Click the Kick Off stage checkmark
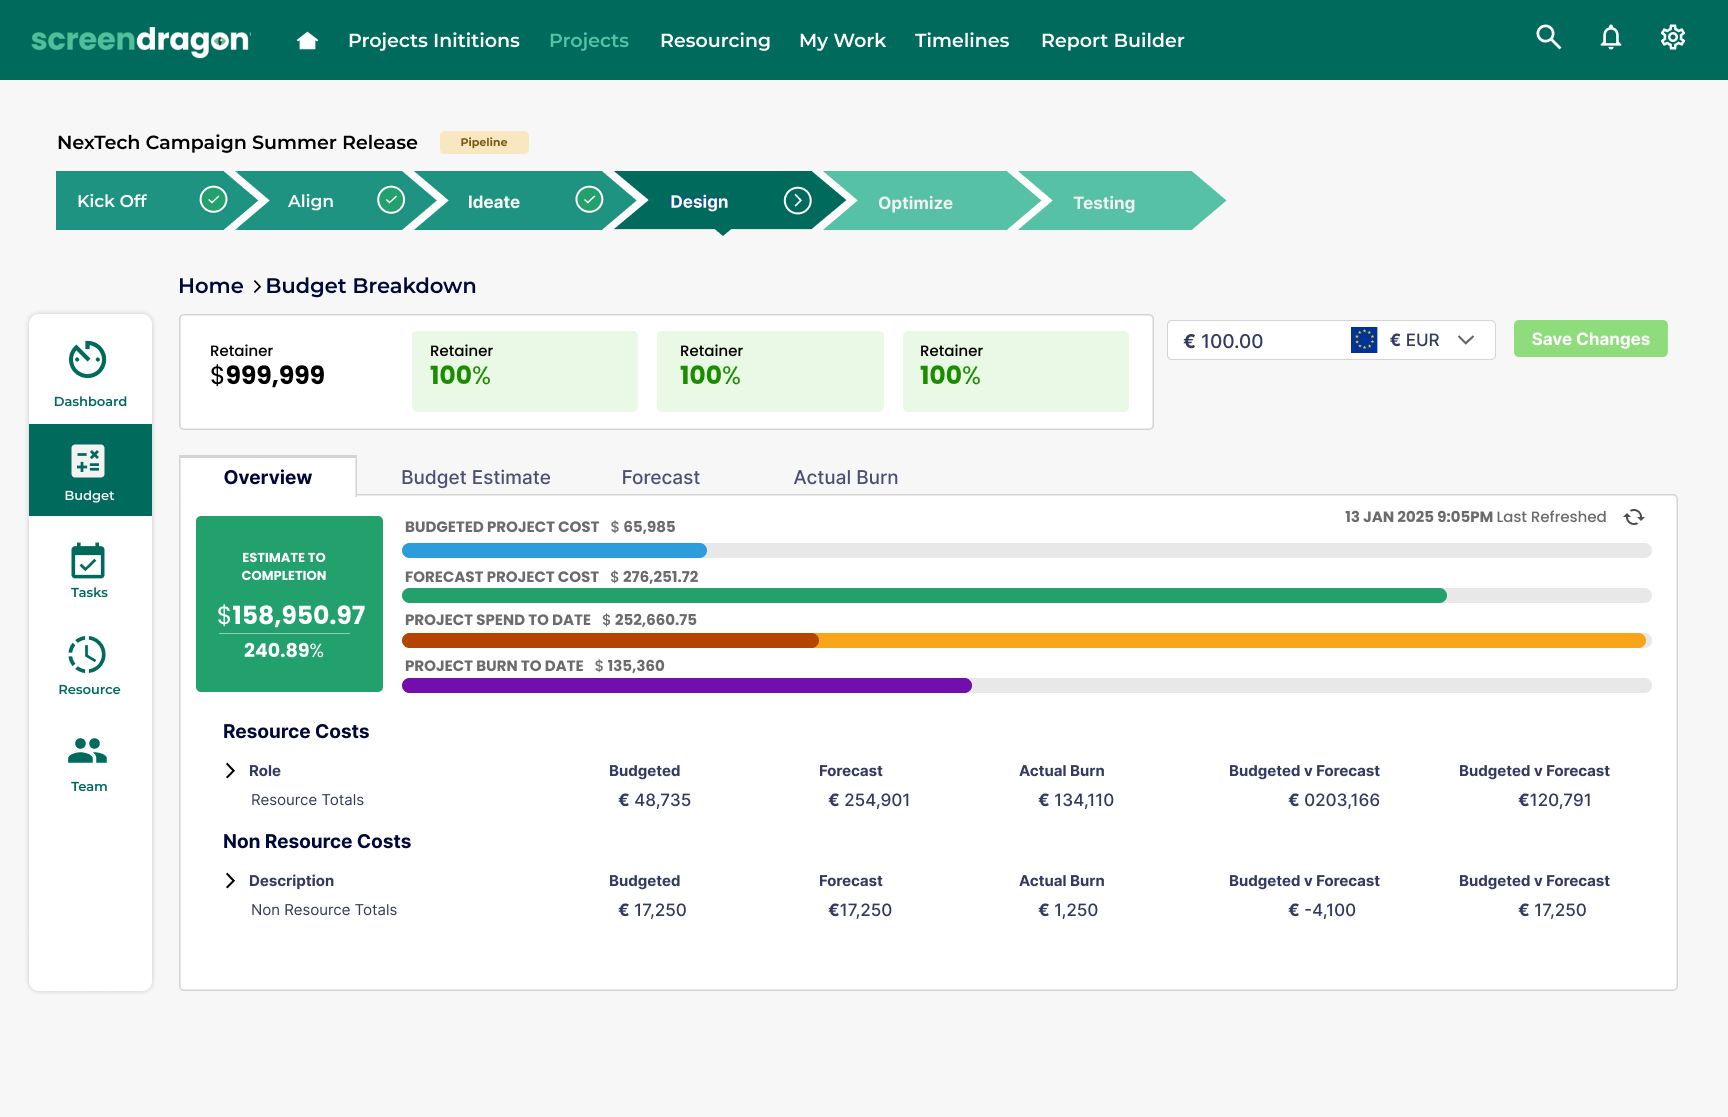Screen dimensions: 1728x1117 213,200
